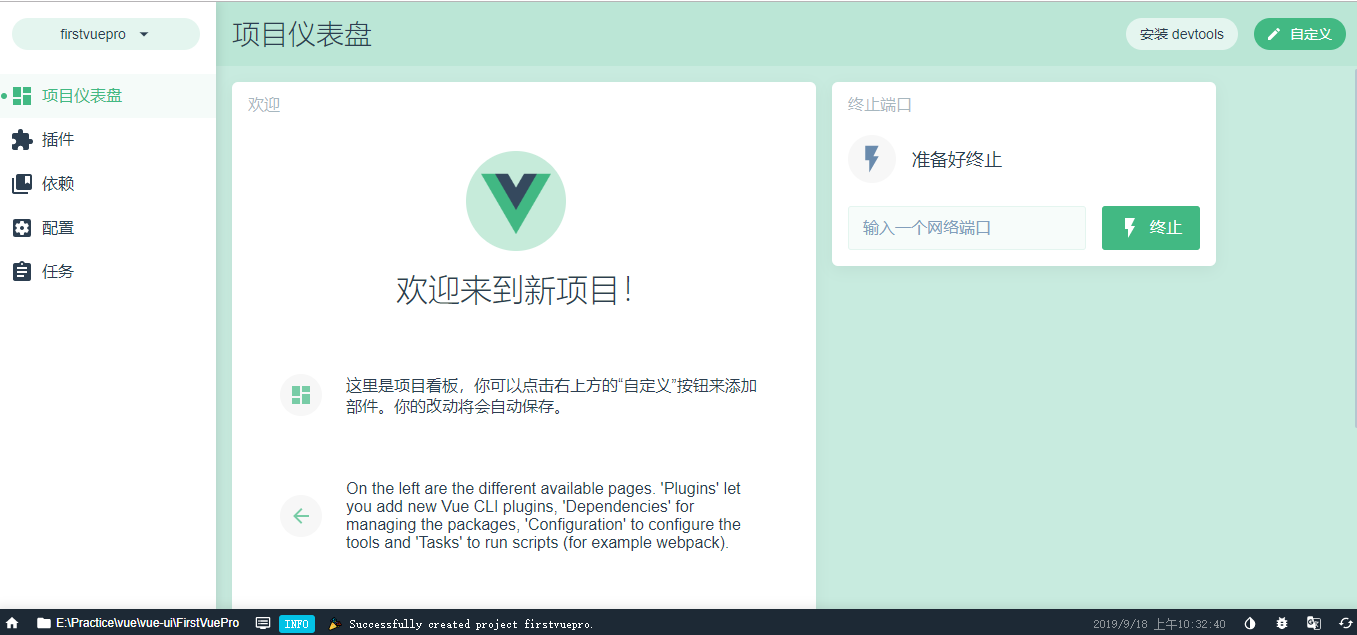Click the 终止端口 card title
This screenshot has height=635, width=1357.
pyautogui.click(x=880, y=104)
